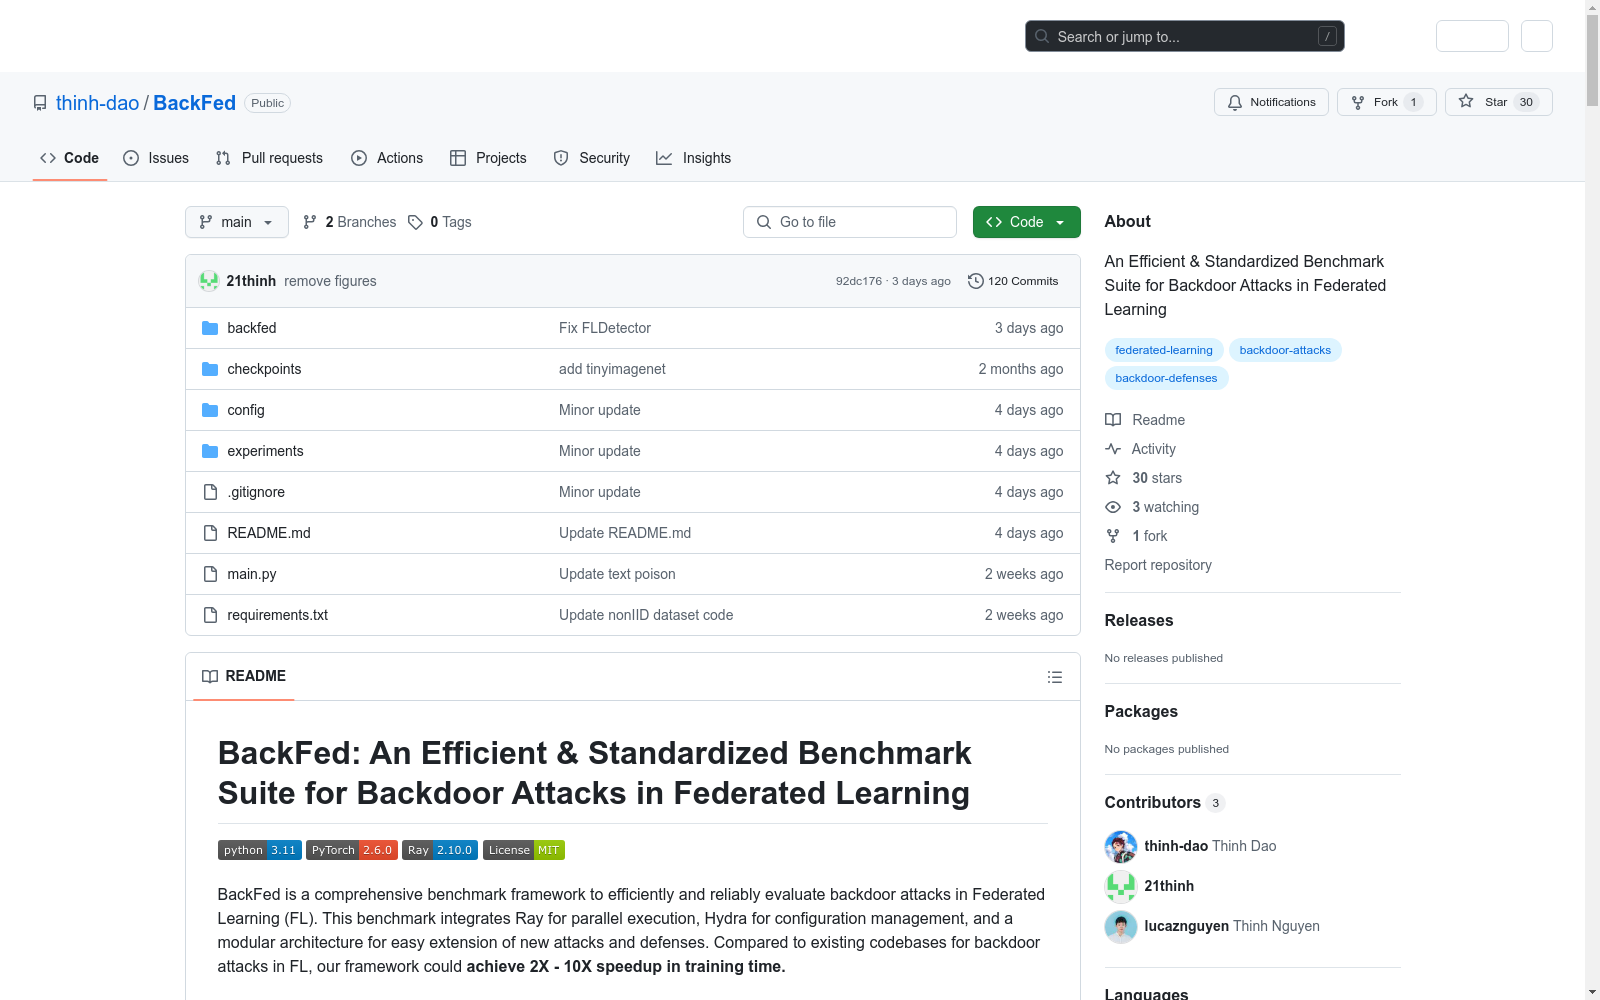The image size is (1600, 1000).
Task: Click the PyTorch 2.6.0 badge
Action: pyautogui.click(x=352, y=850)
